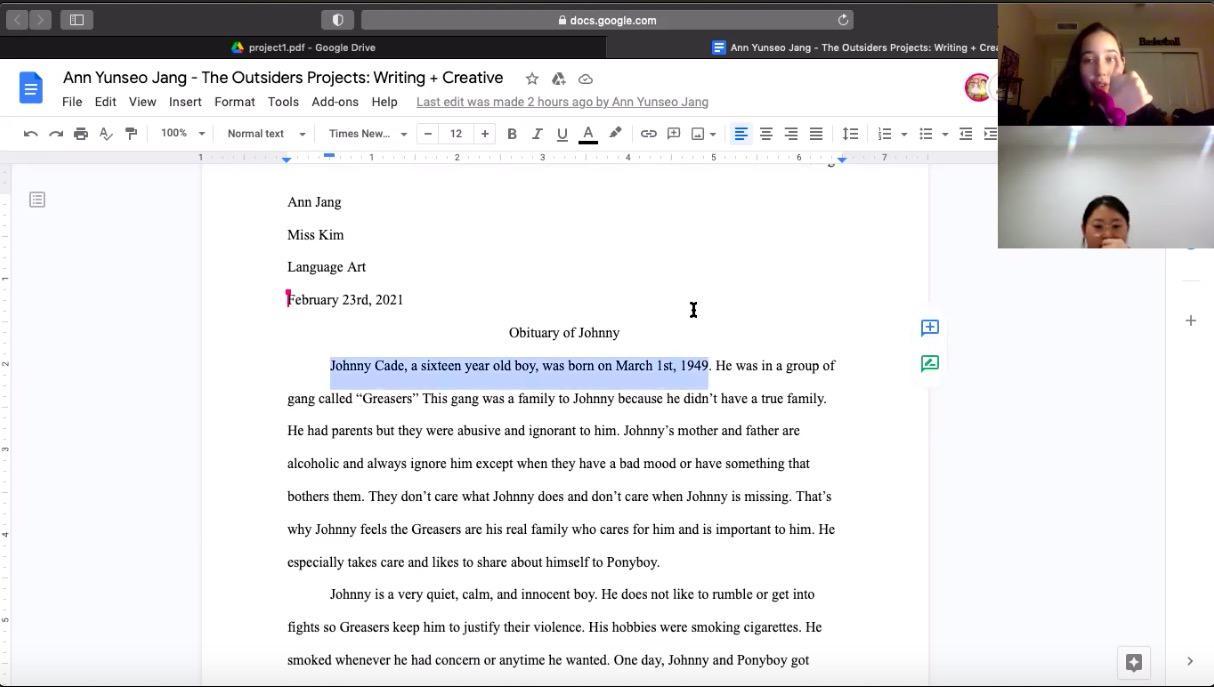Toggle underline formatting
This screenshot has height=687, width=1214.
[x=561, y=134]
